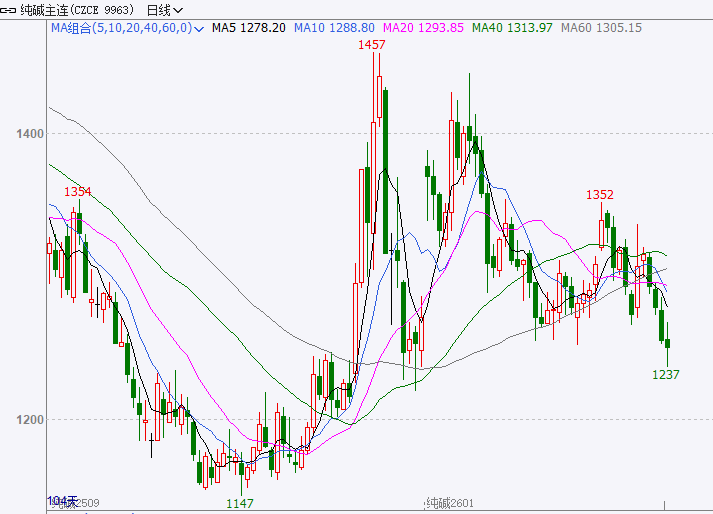The height and width of the screenshot is (514, 713).
Task: Select the MA5 1278.20 legend label
Action: click(x=248, y=28)
